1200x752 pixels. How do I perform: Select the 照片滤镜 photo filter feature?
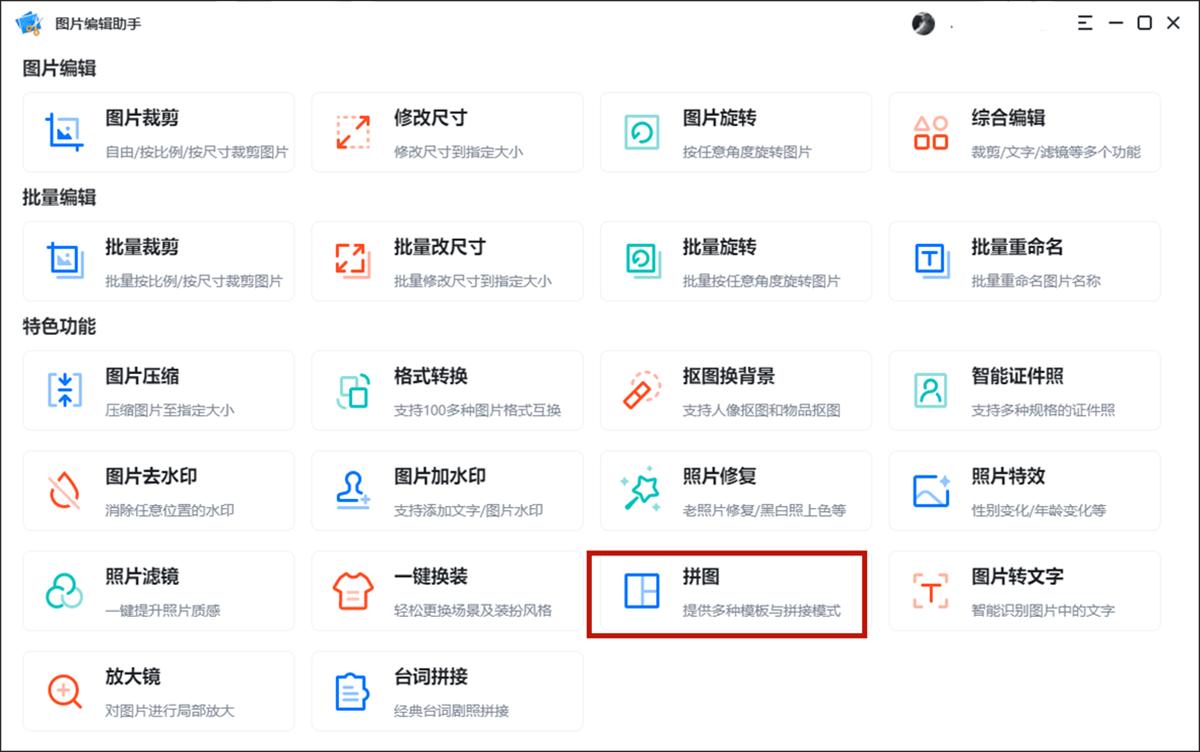[158, 590]
